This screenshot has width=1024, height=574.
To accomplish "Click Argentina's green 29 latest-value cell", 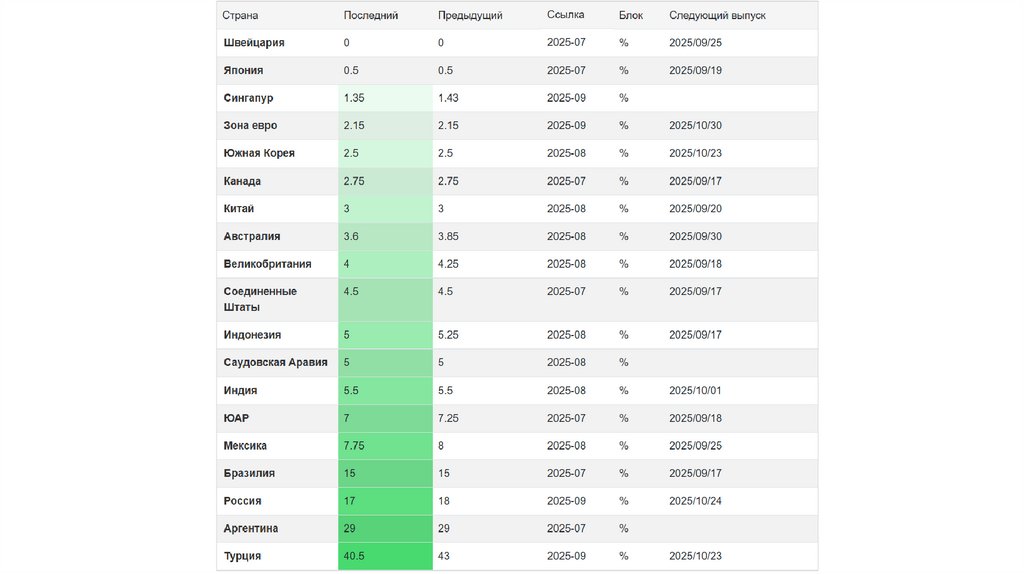I will click(x=385, y=528).
